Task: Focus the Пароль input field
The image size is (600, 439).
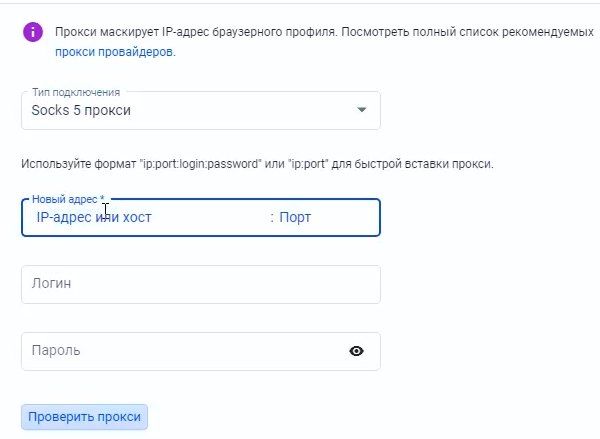Action: click(184, 351)
